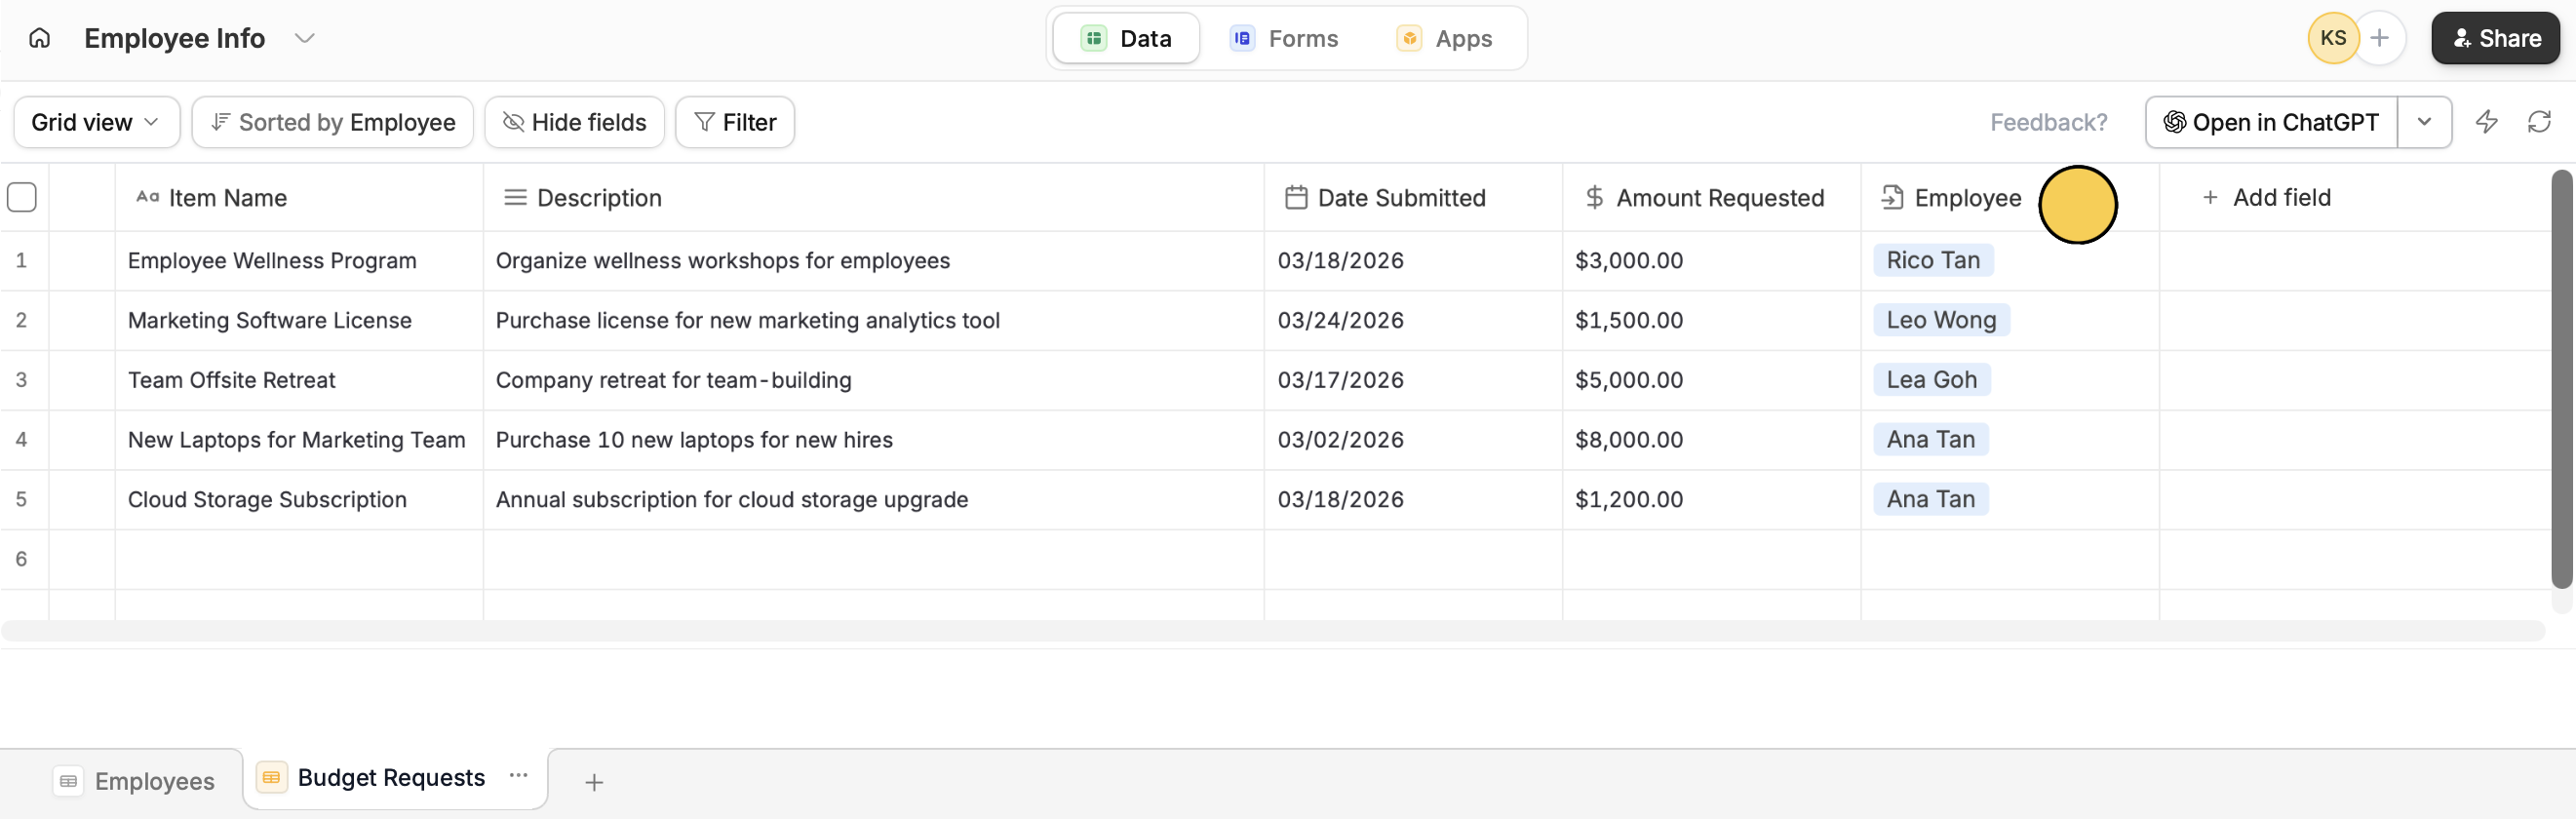Select the Employee Wellness Program cell
Viewport: 2576px width, 819px height.
pos(299,261)
